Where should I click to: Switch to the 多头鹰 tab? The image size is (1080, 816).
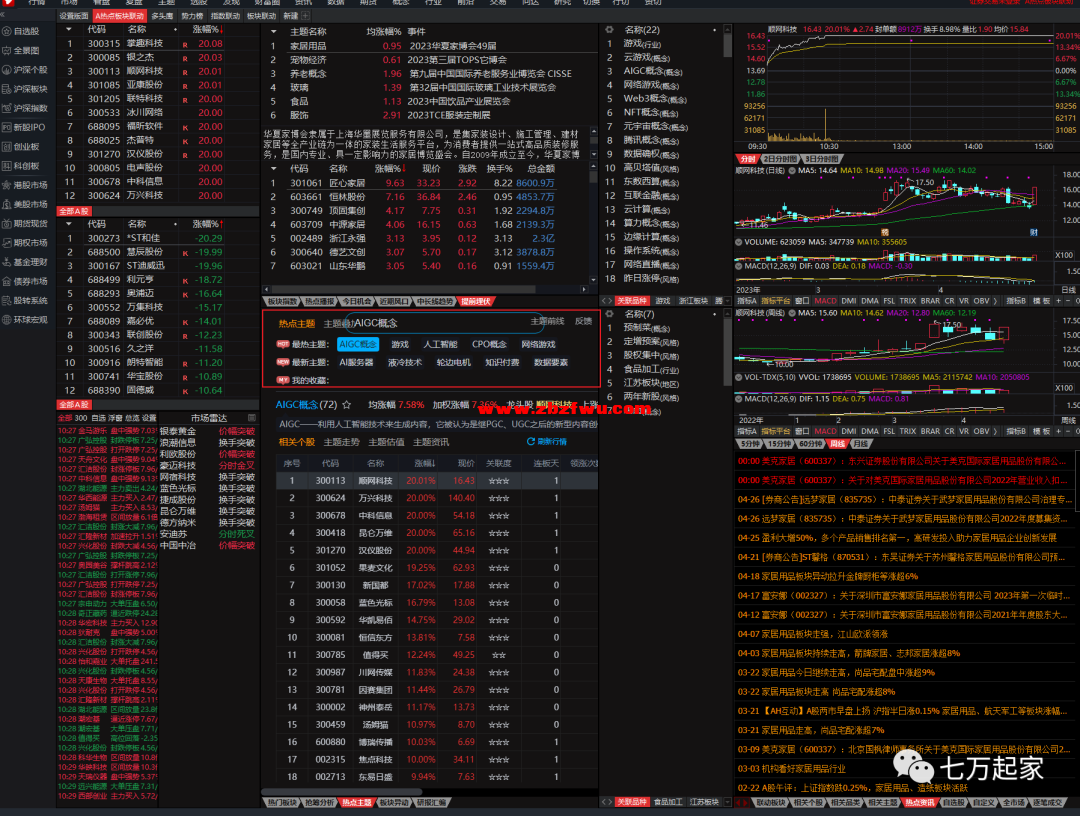coord(163,16)
